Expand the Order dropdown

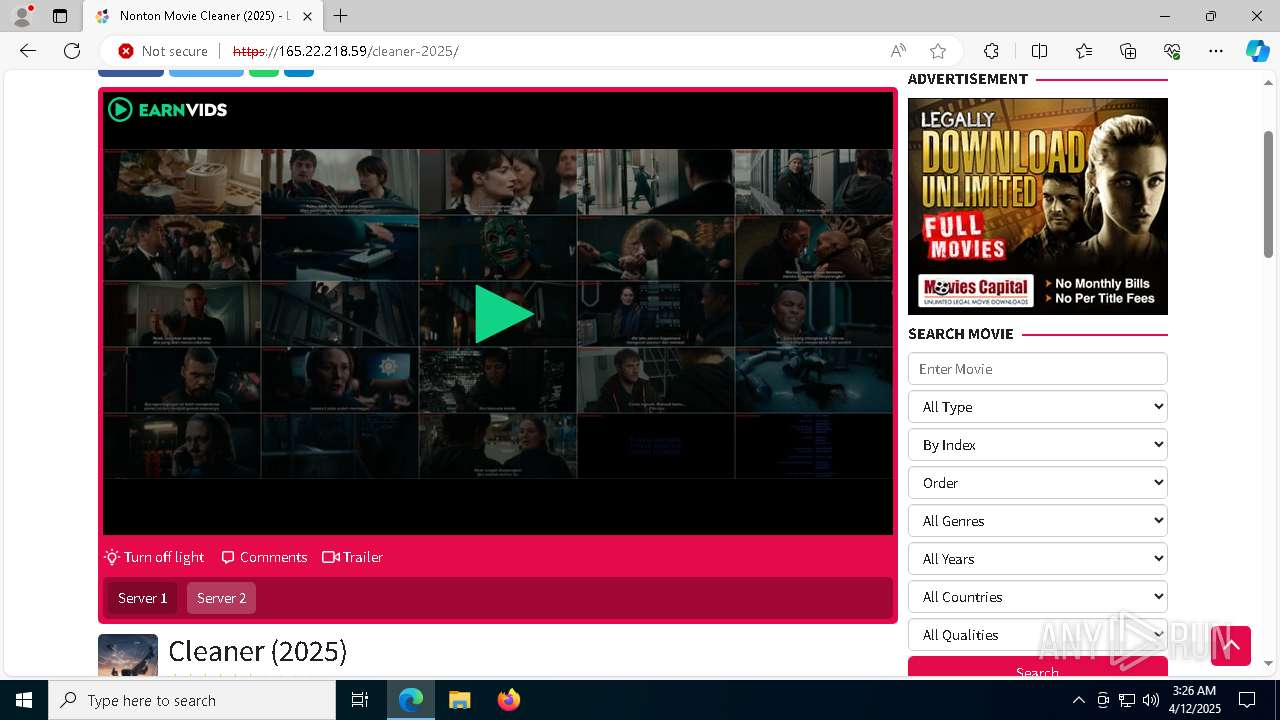pos(1037,483)
